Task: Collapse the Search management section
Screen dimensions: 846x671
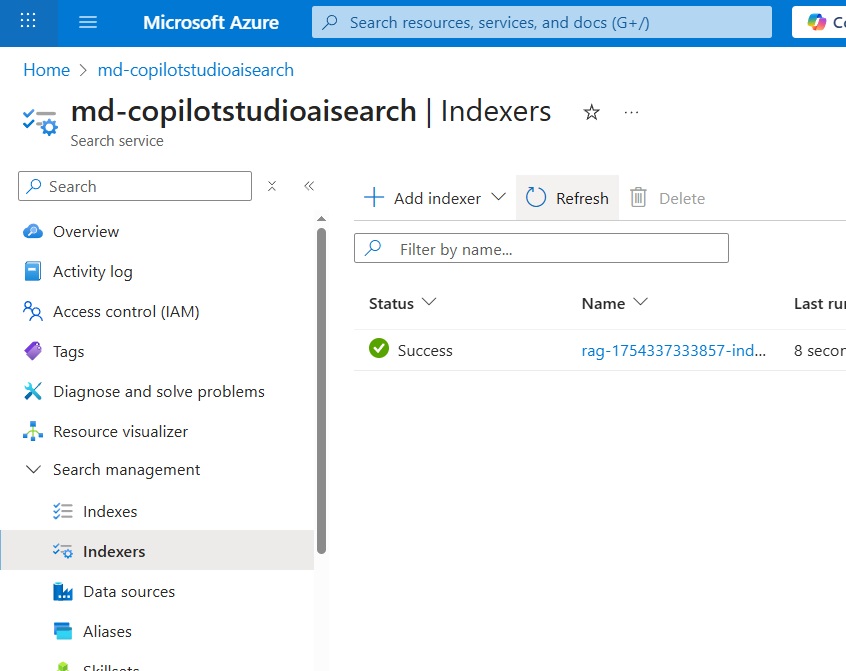Action: click(33, 470)
